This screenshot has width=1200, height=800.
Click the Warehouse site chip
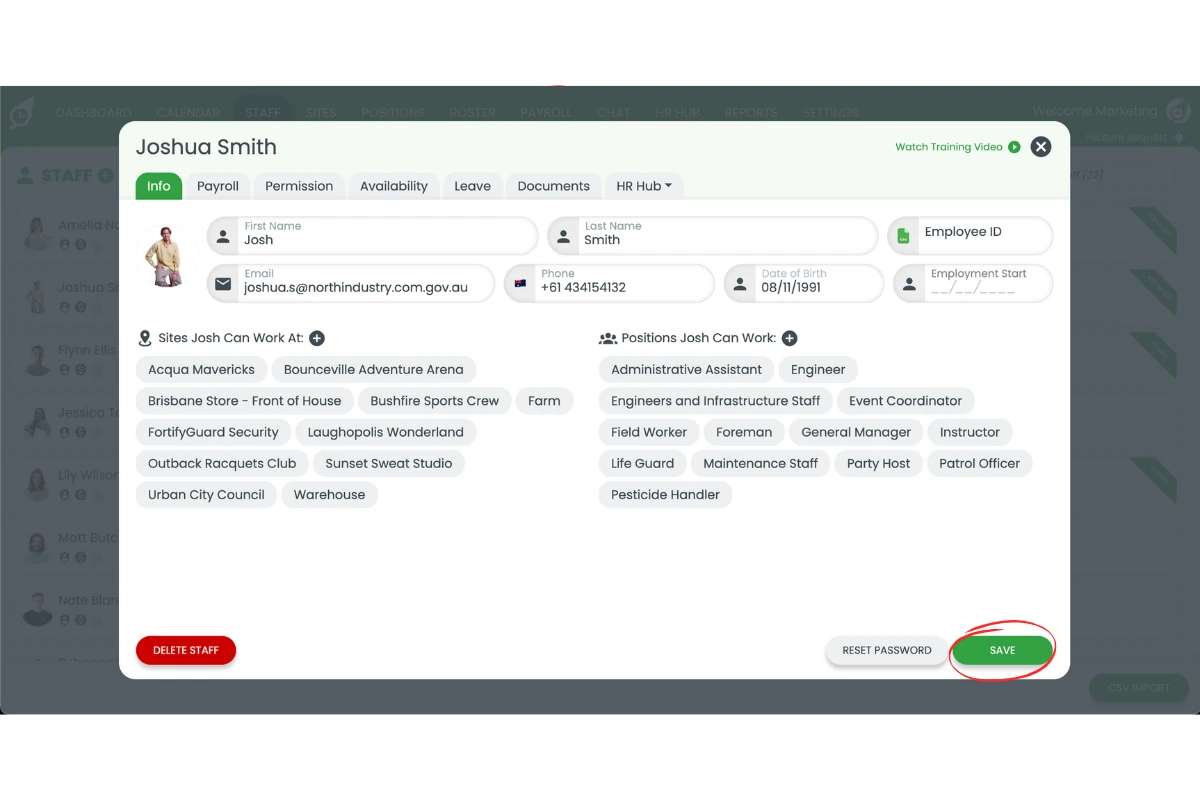tap(329, 494)
